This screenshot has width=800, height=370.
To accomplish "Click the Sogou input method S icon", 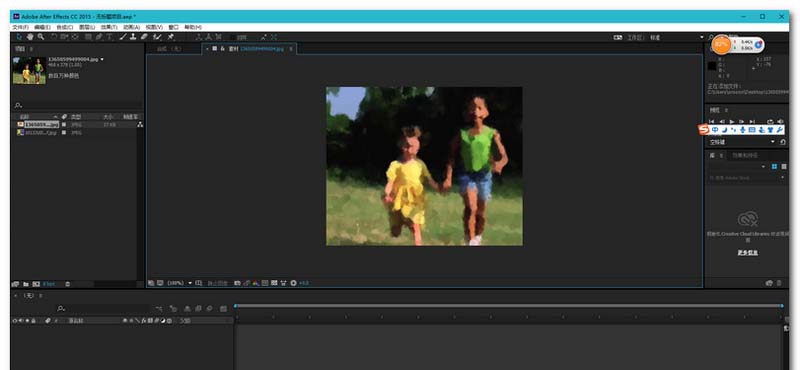I will click(704, 130).
